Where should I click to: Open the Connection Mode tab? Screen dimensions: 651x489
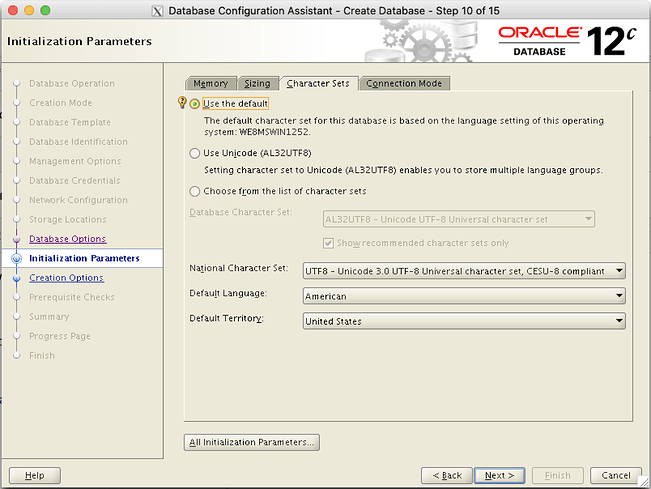pyautogui.click(x=404, y=83)
